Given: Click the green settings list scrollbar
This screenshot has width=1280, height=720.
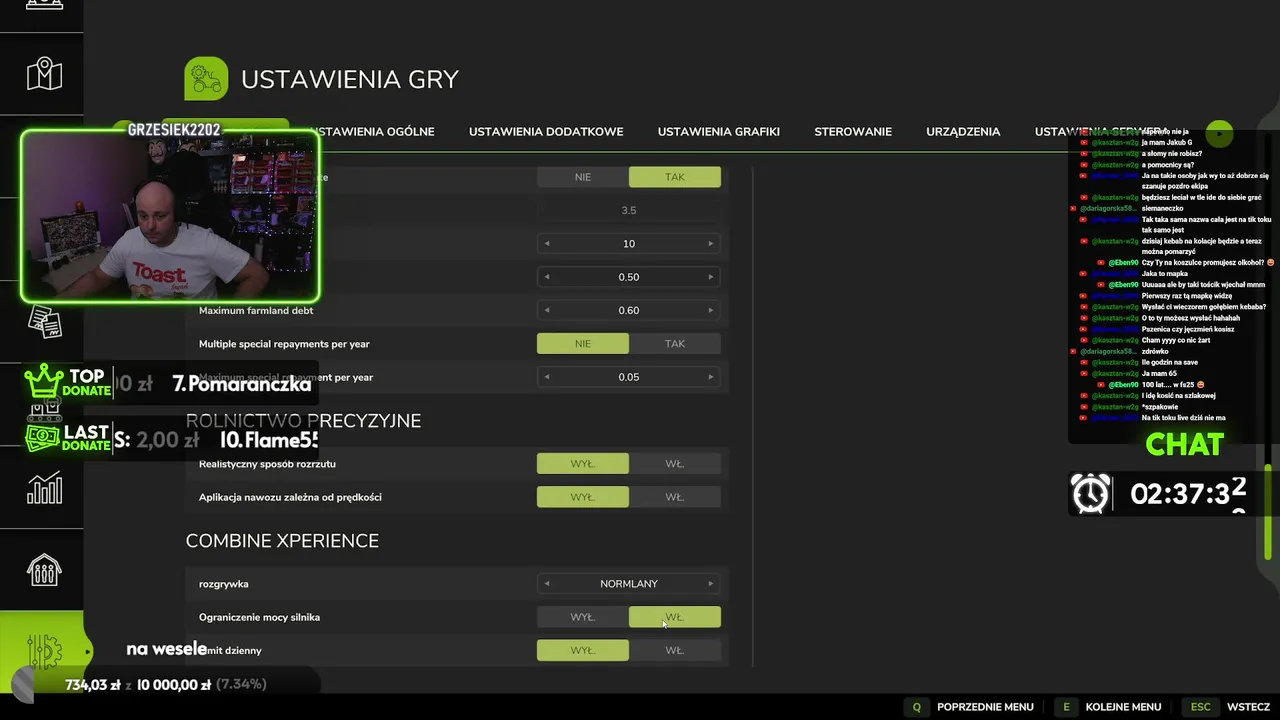Looking at the screenshot, I should 1268,512.
